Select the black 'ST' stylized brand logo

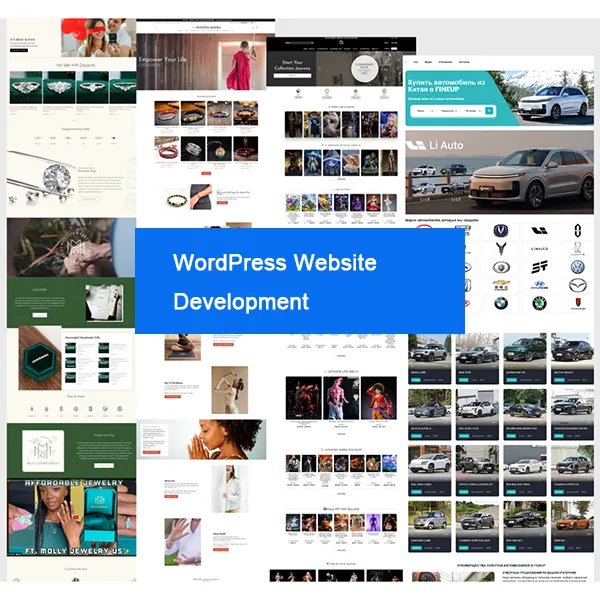[539, 267]
